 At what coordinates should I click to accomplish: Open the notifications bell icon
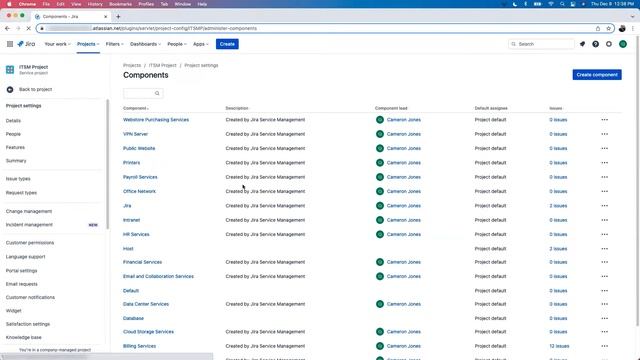coord(582,44)
